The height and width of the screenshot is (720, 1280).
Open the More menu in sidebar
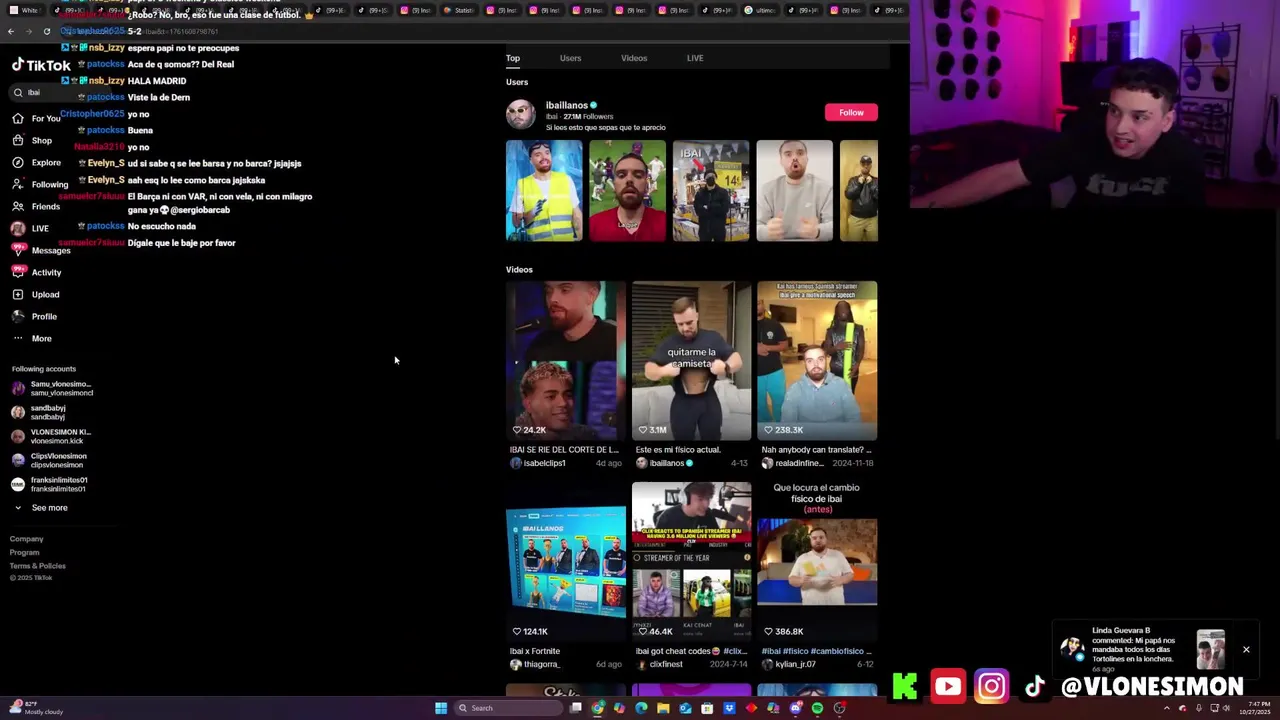tap(32, 338)
